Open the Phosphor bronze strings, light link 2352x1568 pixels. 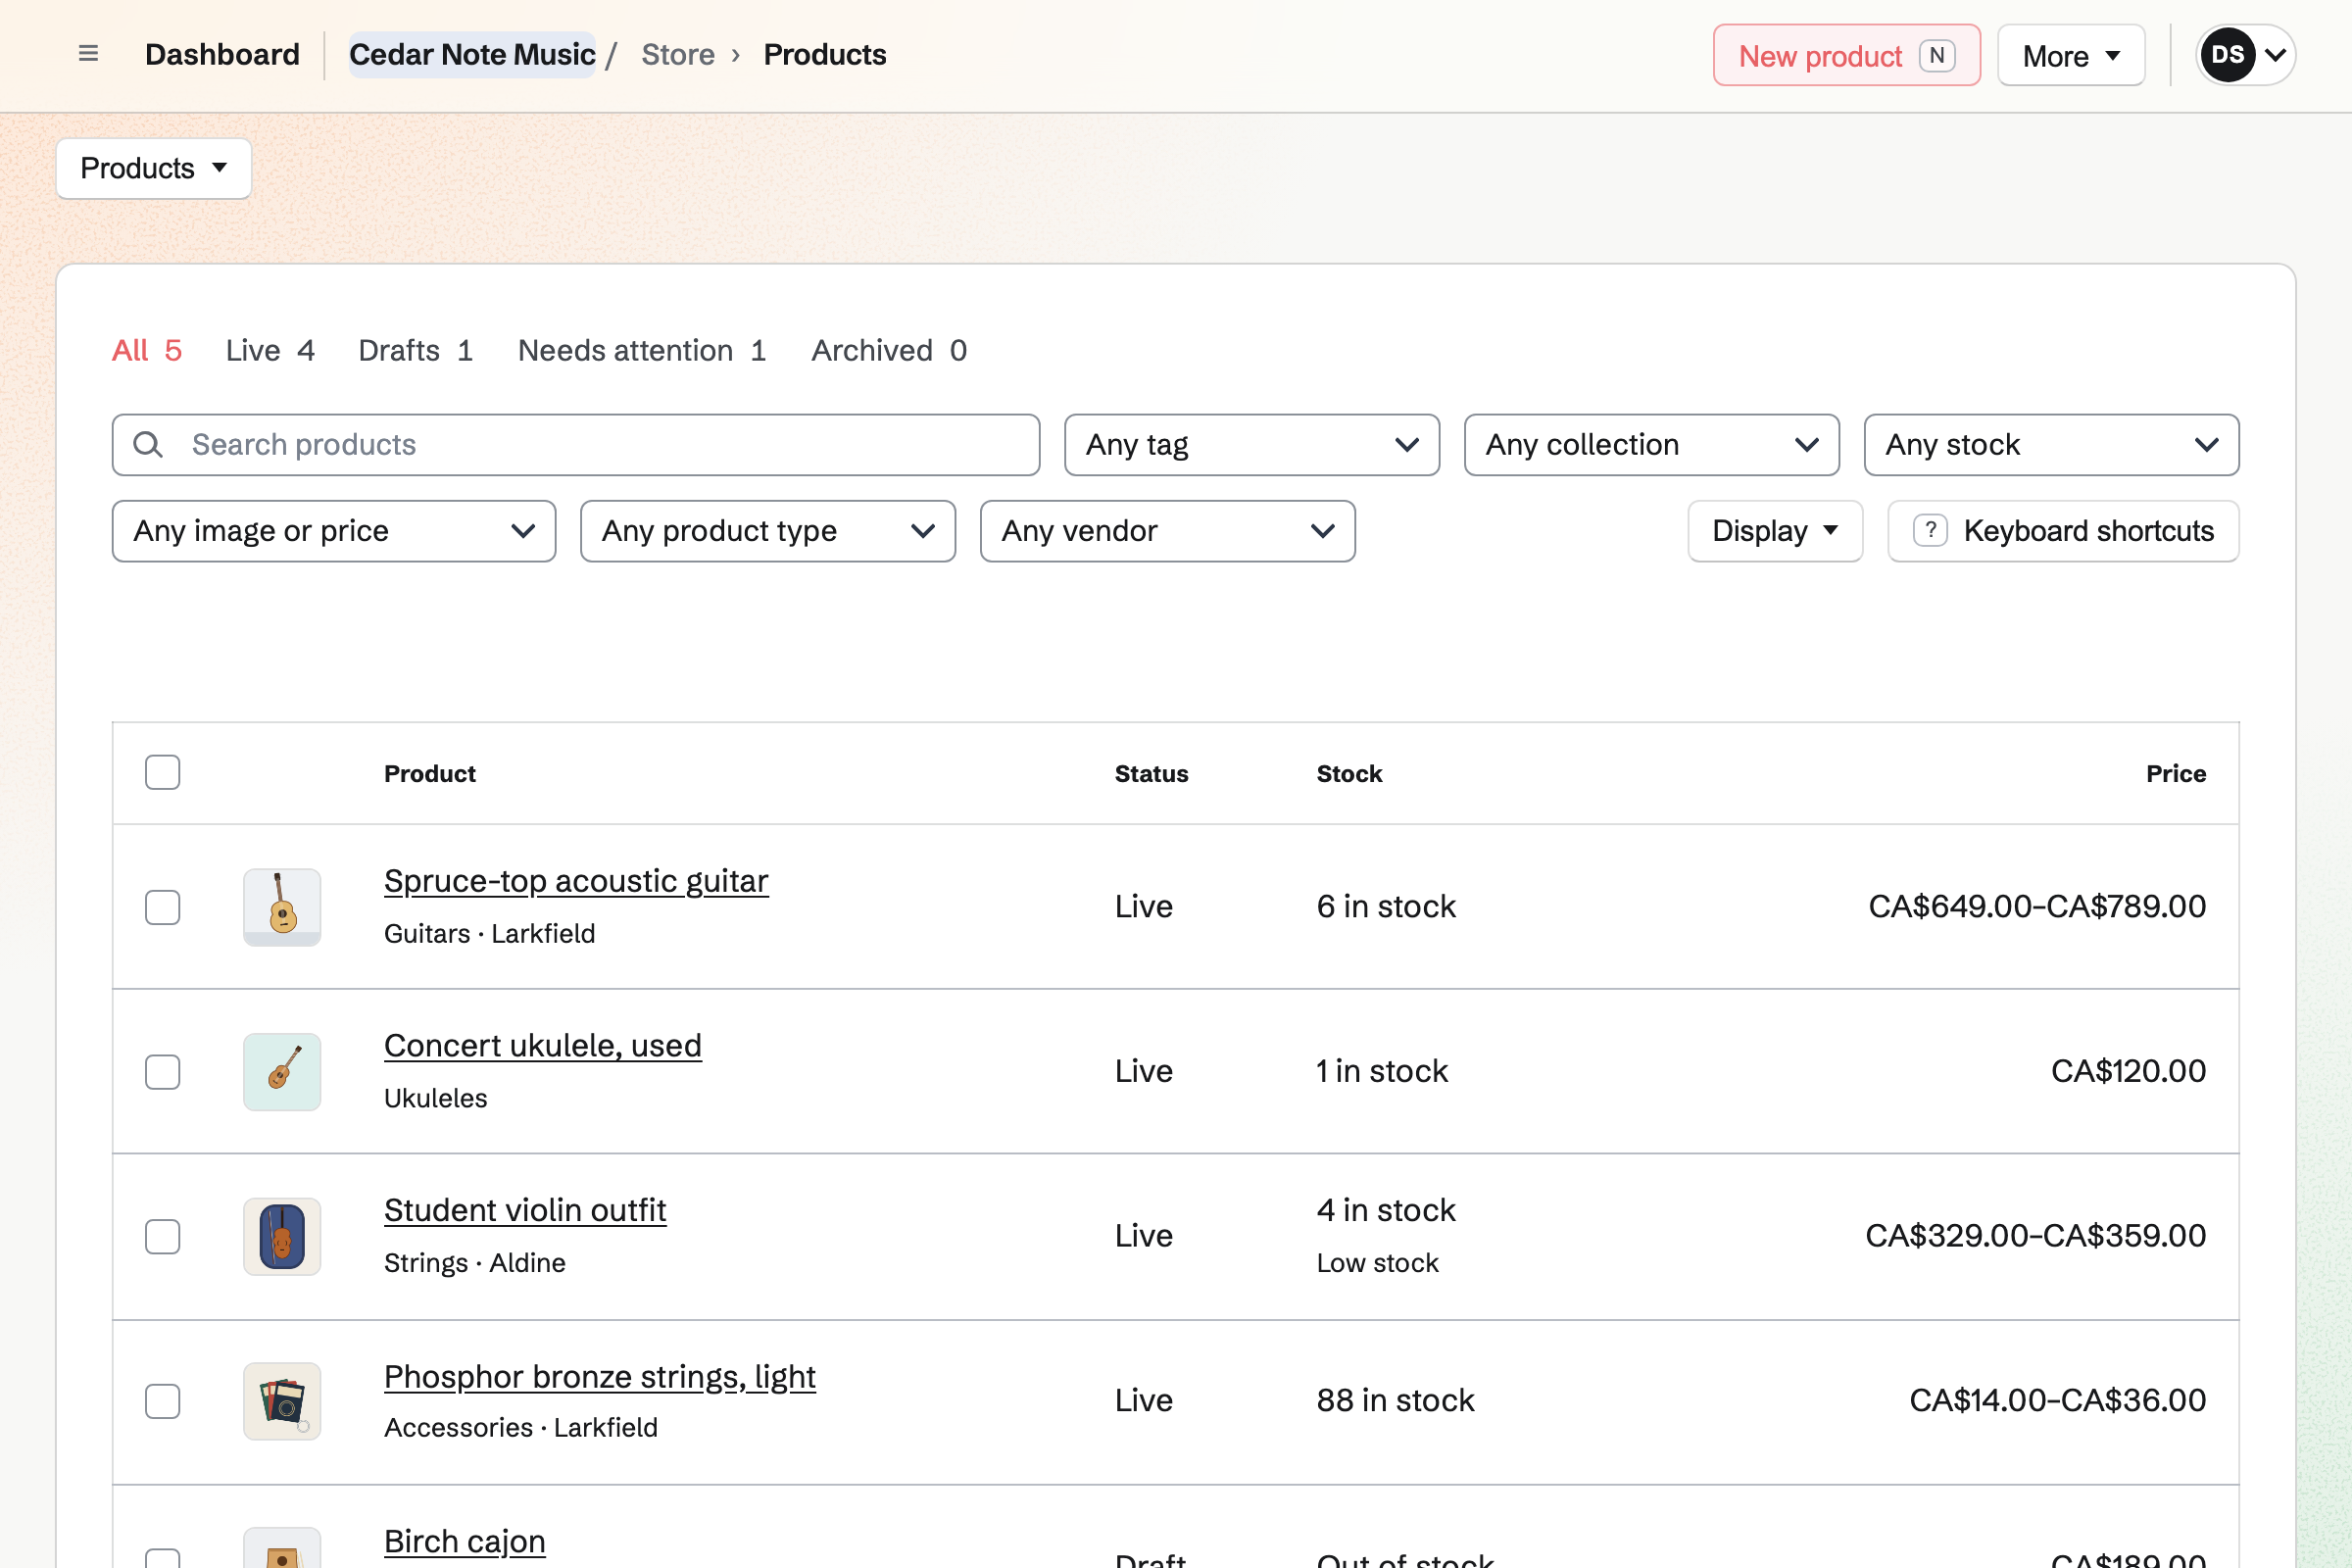point(600,1377)
